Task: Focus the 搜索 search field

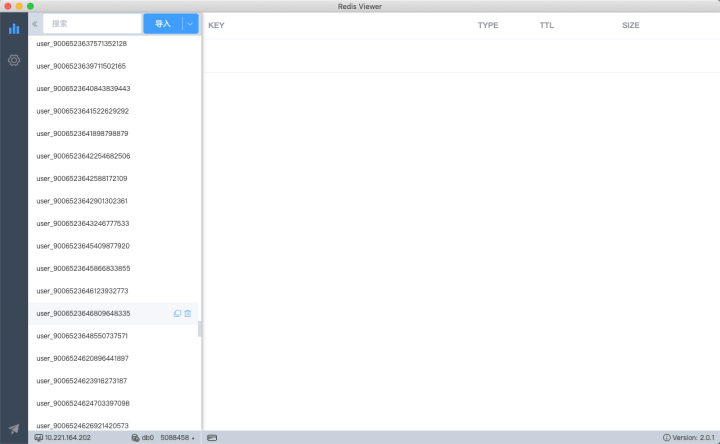Action: 92,24
